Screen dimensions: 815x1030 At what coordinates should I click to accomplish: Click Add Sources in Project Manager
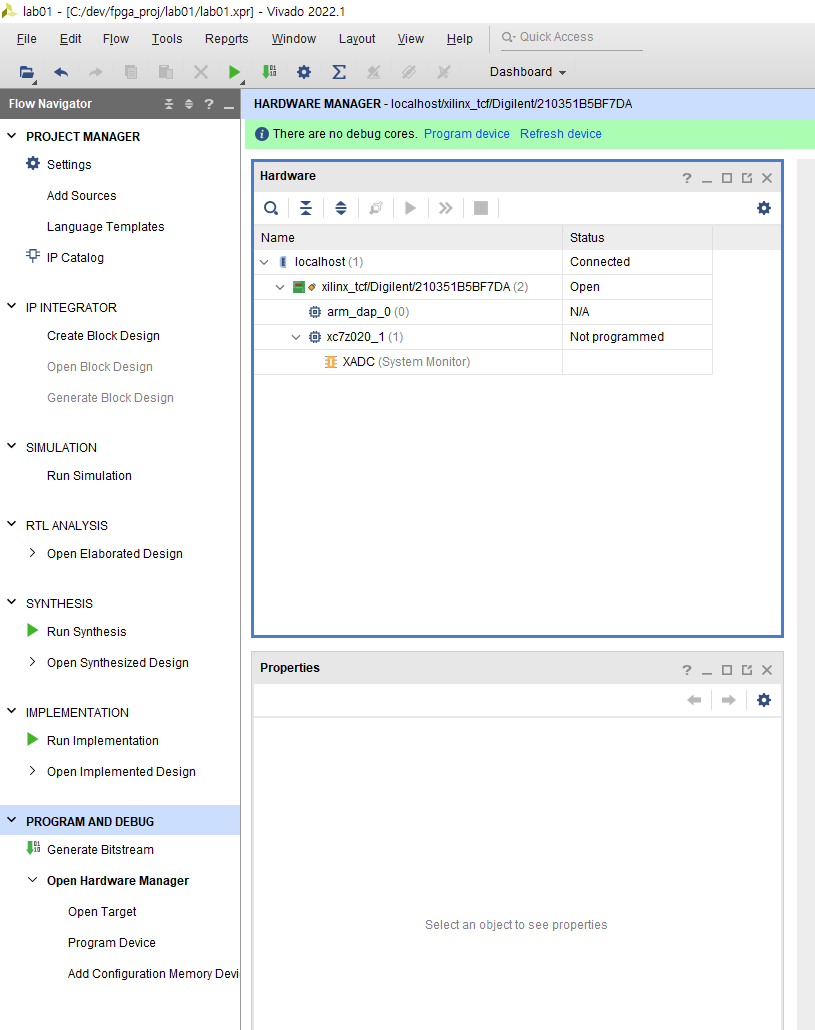(81, 196)
